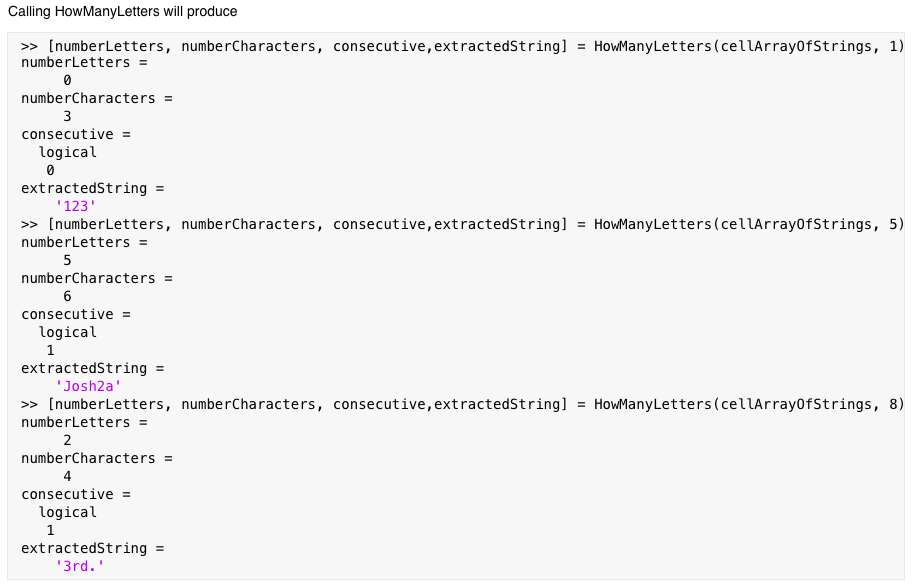Click the "logical" label under the first consecutive
919x588 pixels.
[x=68, y=153]
